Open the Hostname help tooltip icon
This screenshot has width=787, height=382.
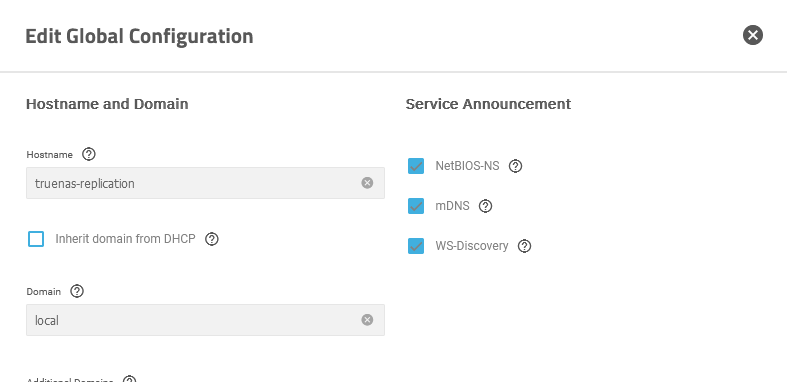(x=89, y=154)
